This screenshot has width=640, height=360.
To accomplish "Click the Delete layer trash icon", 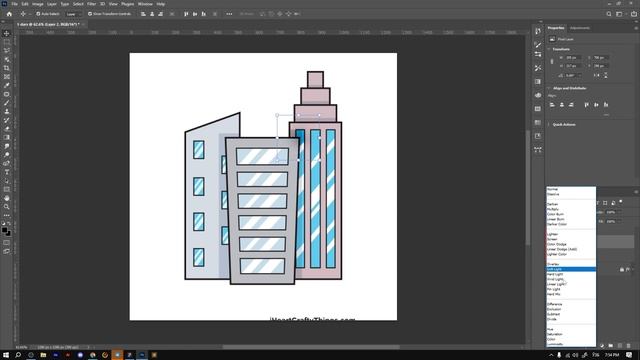I will click(629, 346).
